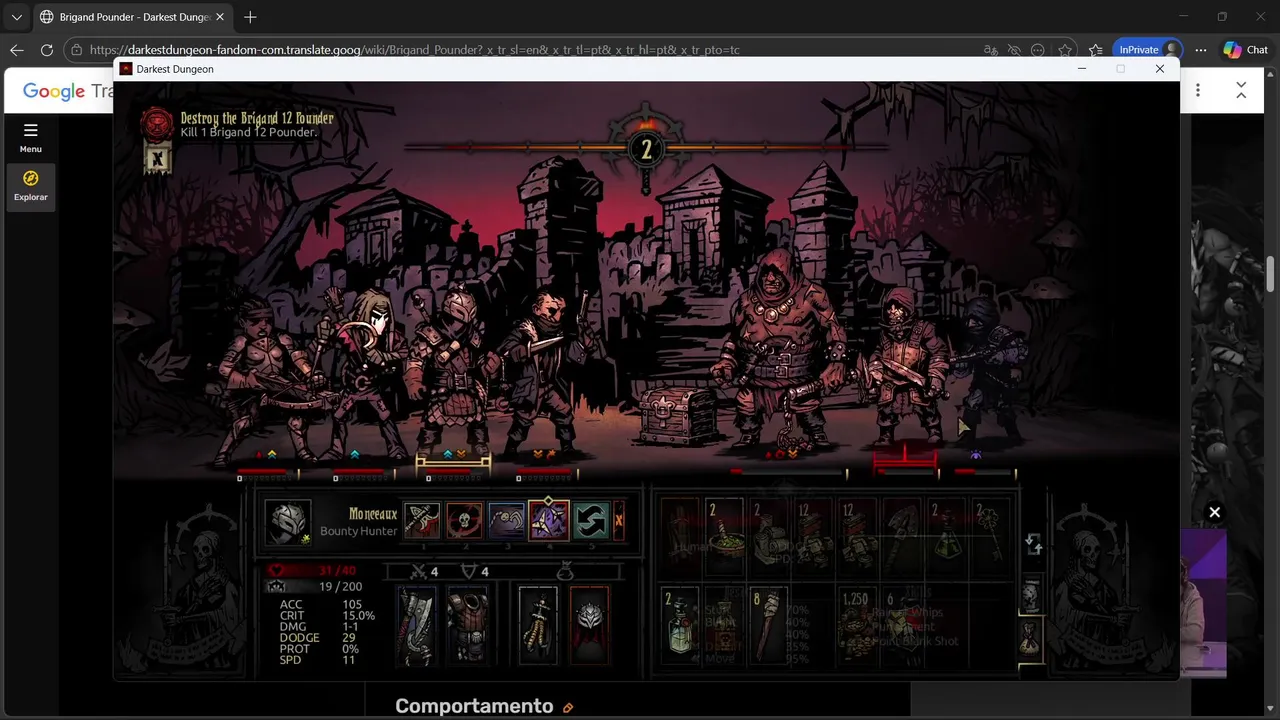This screenshot has height=720, width=1280.
Task: Click the edit pencil beside Comportamento
Action: click(568, 708)
